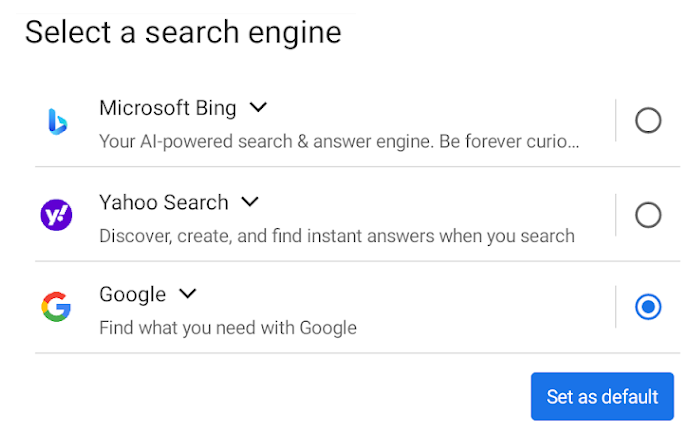
Task: Choose the Yahoo Search radio button
Action: (648, 214)
